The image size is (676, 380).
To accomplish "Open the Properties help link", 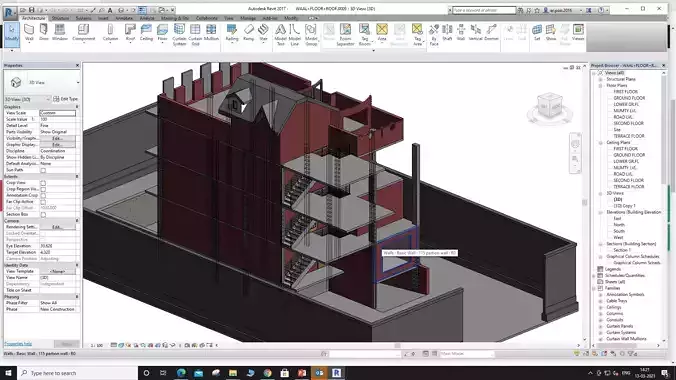I will click(18, 344).
